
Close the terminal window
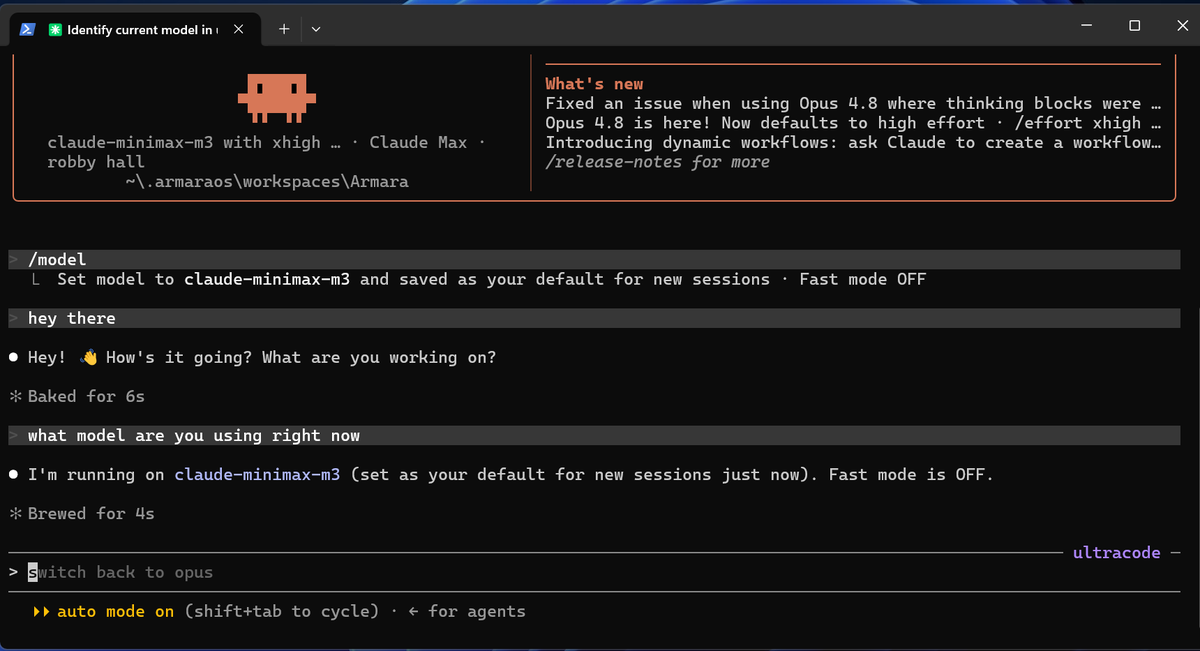(1182, 25)
